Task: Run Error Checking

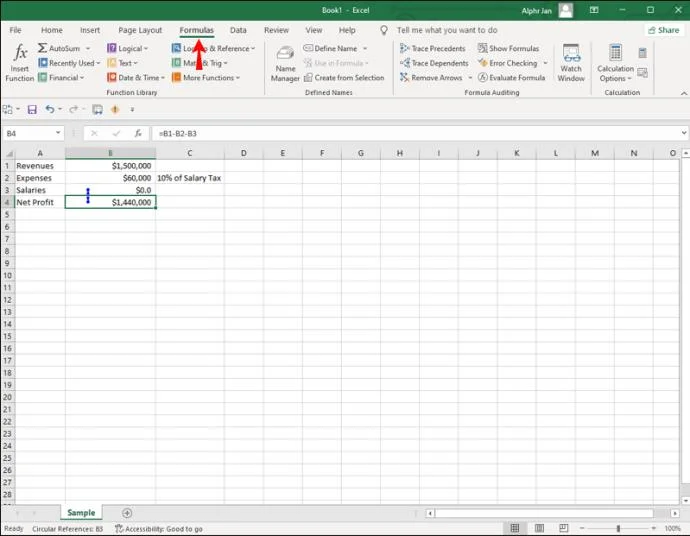Action: [x=508, y=63]
